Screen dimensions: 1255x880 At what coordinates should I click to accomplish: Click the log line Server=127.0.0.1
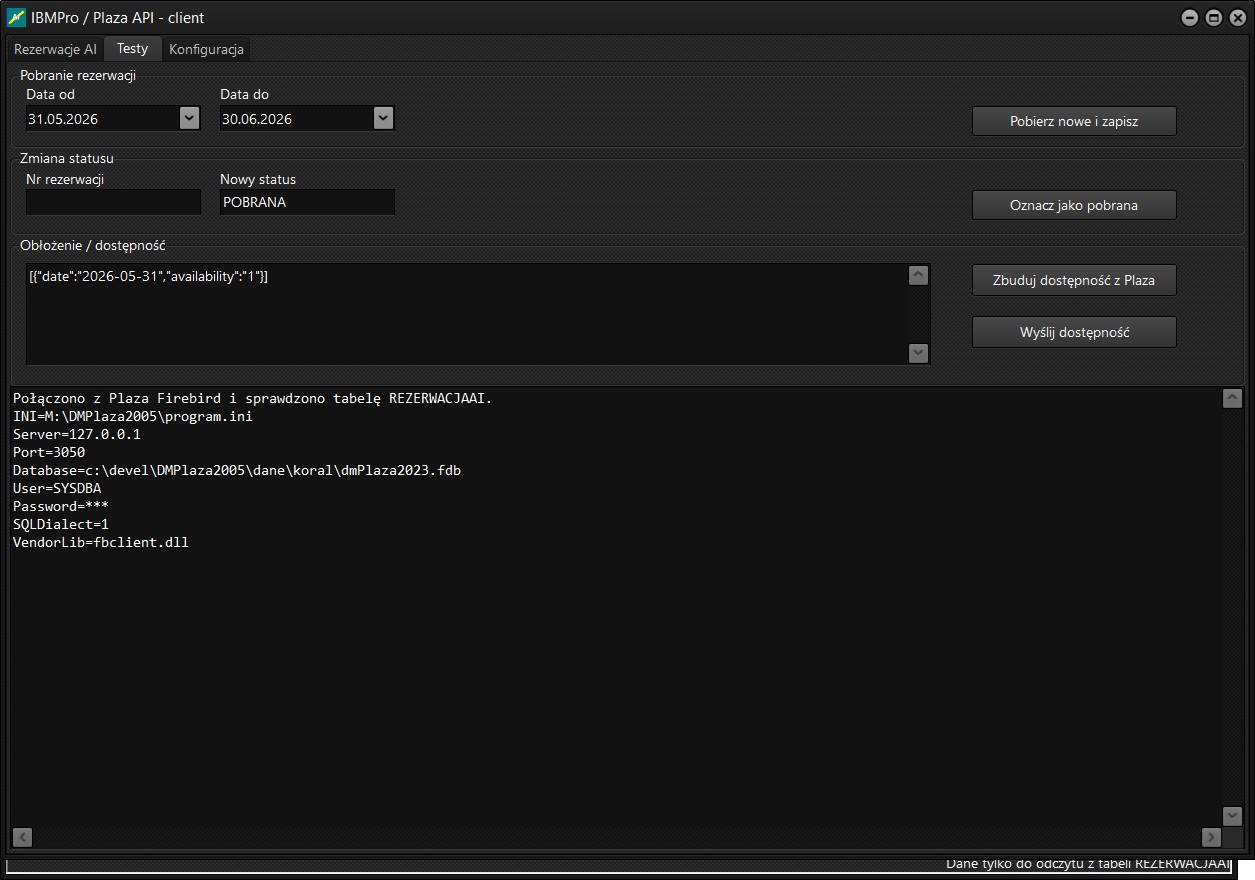(77, 434)
